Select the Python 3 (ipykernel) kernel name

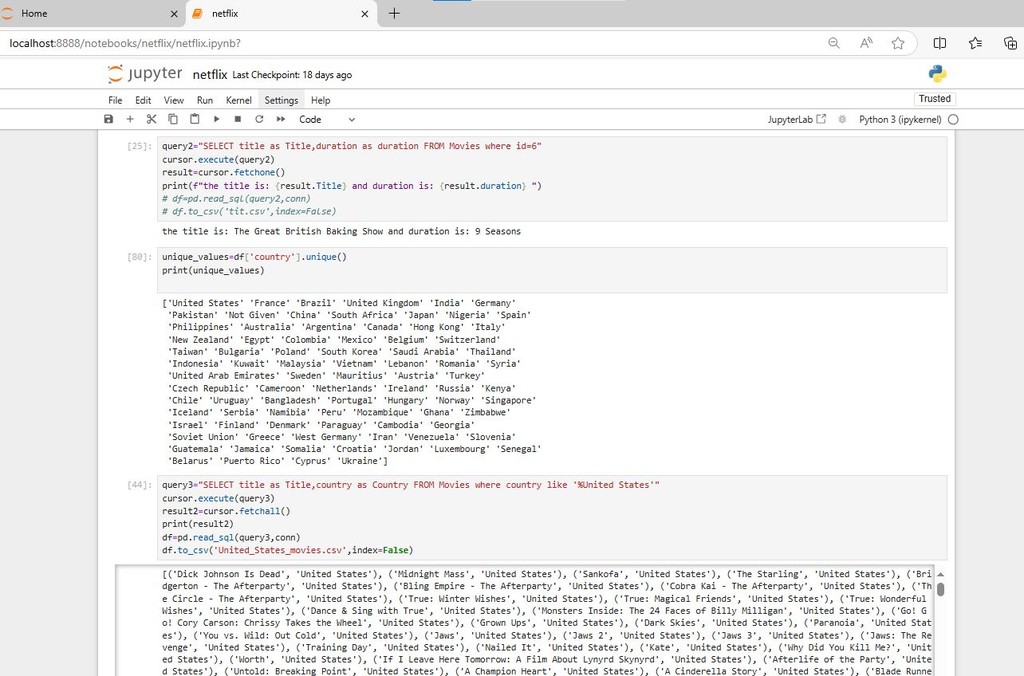coord(900,120)
